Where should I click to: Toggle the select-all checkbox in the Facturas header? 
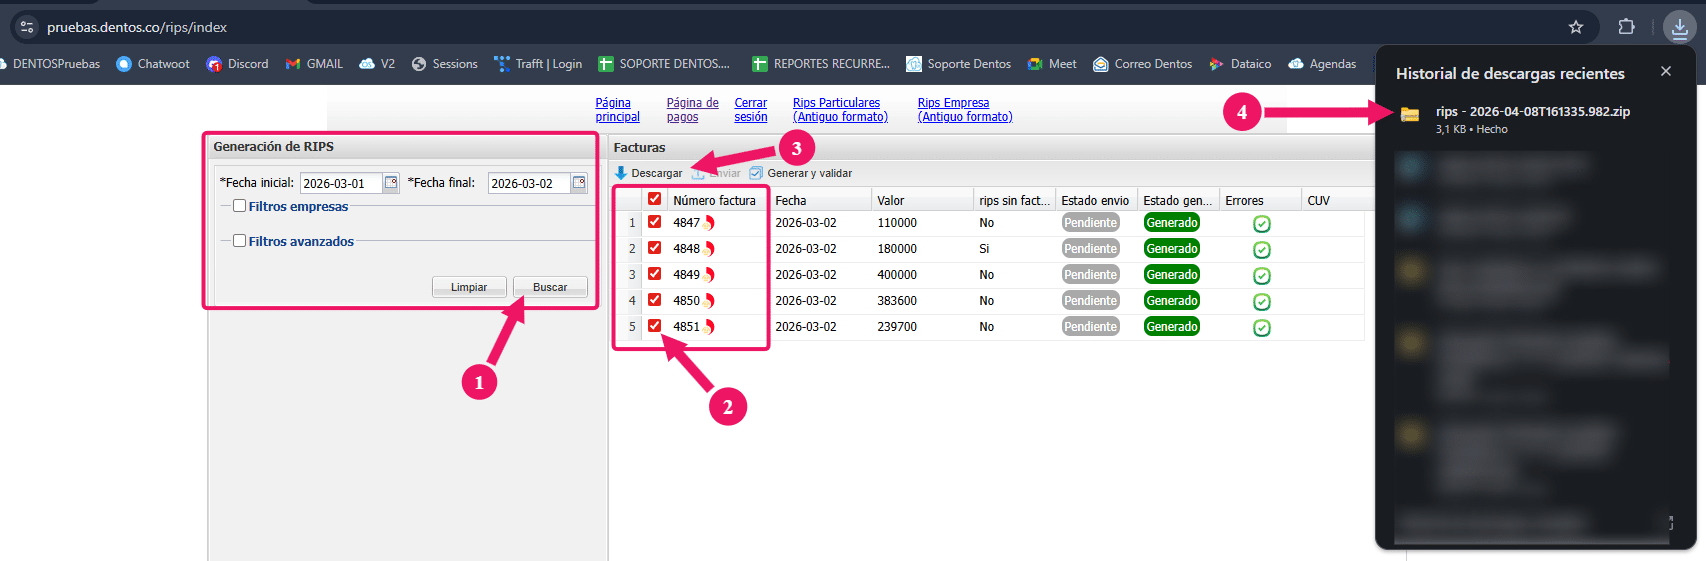pos(654,199)
